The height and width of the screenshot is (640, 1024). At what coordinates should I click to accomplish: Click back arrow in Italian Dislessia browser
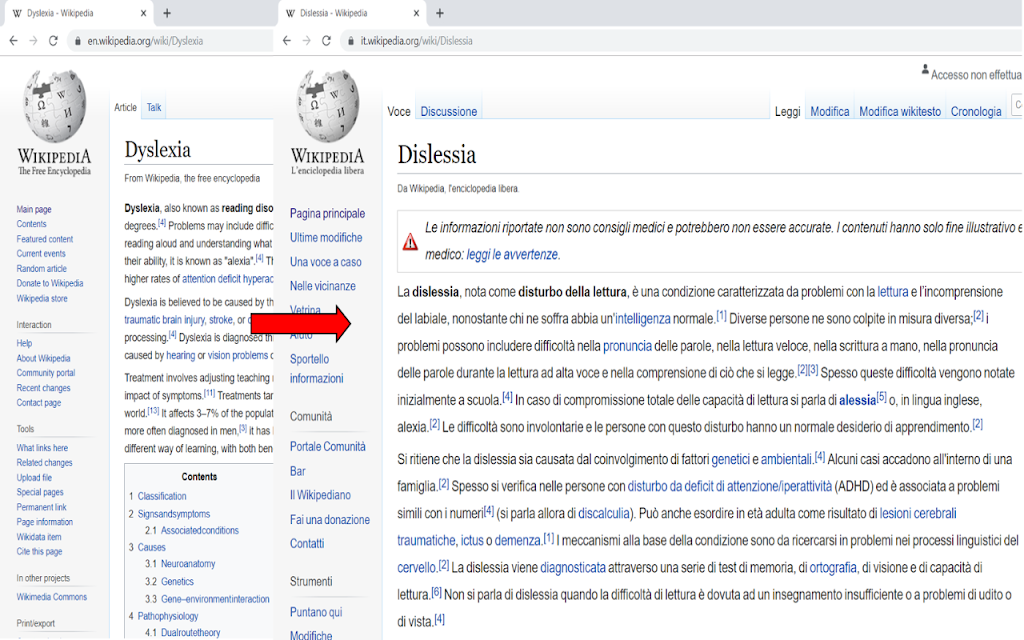287,40
